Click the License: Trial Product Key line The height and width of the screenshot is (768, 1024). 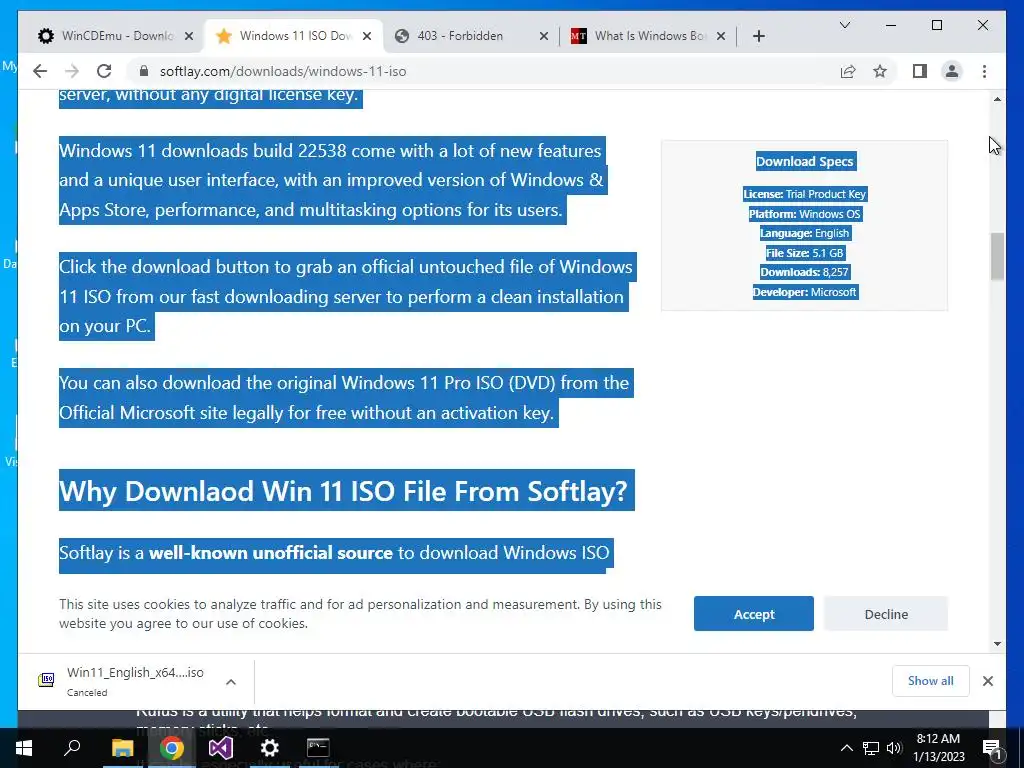(x=805, y=194)
